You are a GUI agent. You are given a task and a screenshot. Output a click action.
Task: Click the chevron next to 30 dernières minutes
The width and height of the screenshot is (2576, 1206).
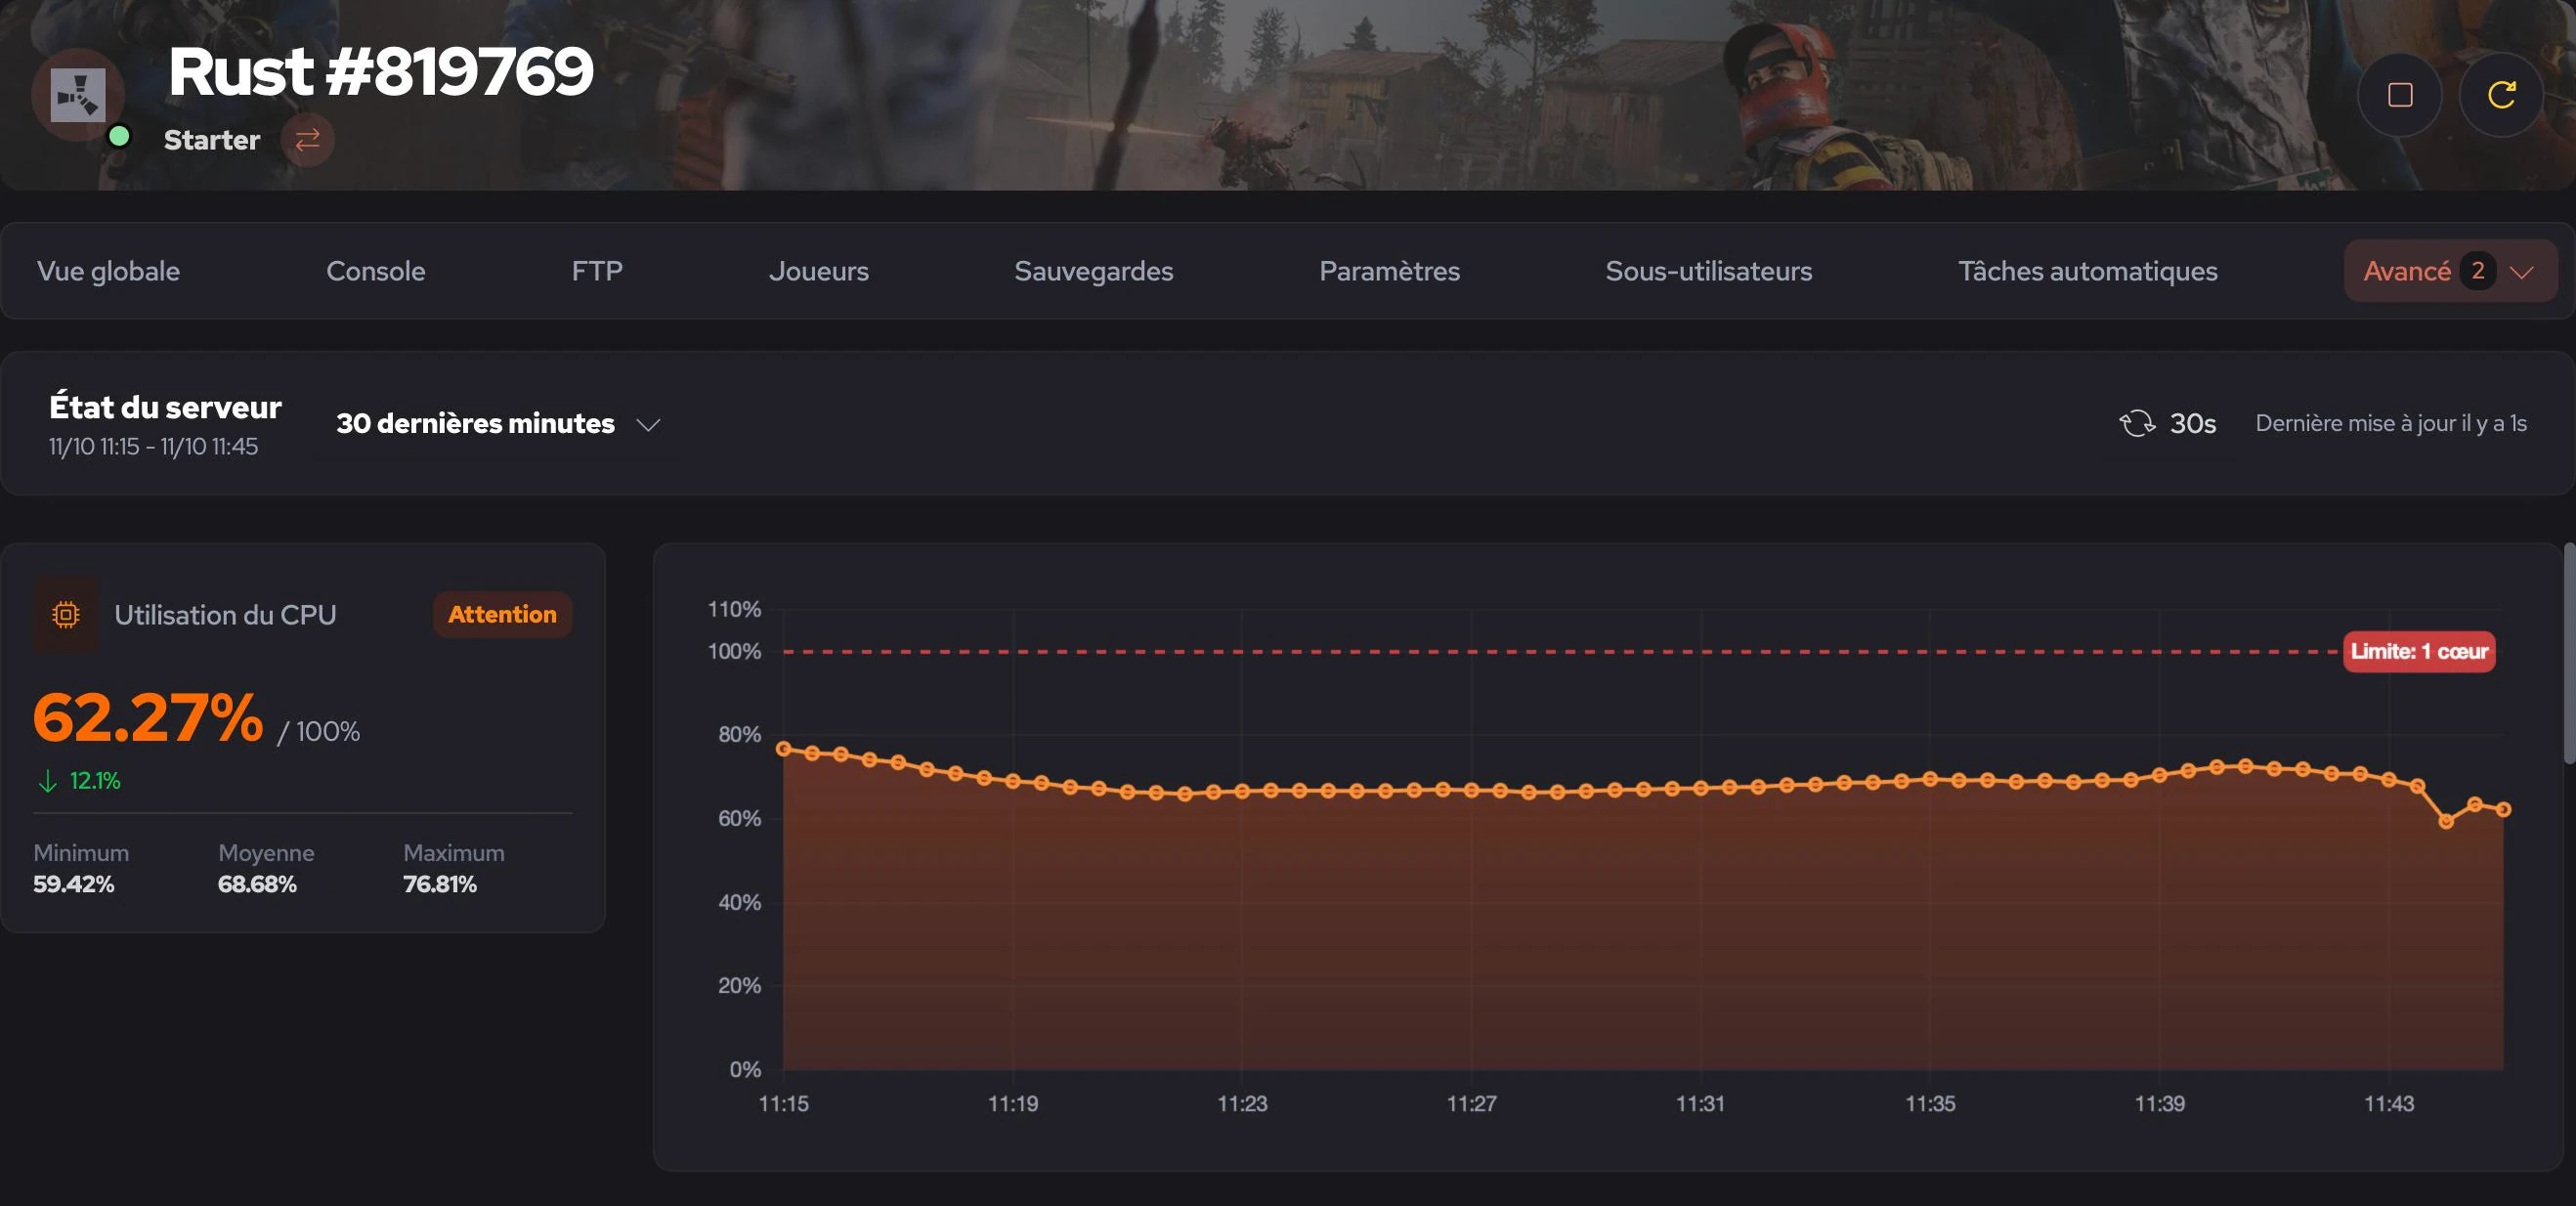tap(648, 425)
